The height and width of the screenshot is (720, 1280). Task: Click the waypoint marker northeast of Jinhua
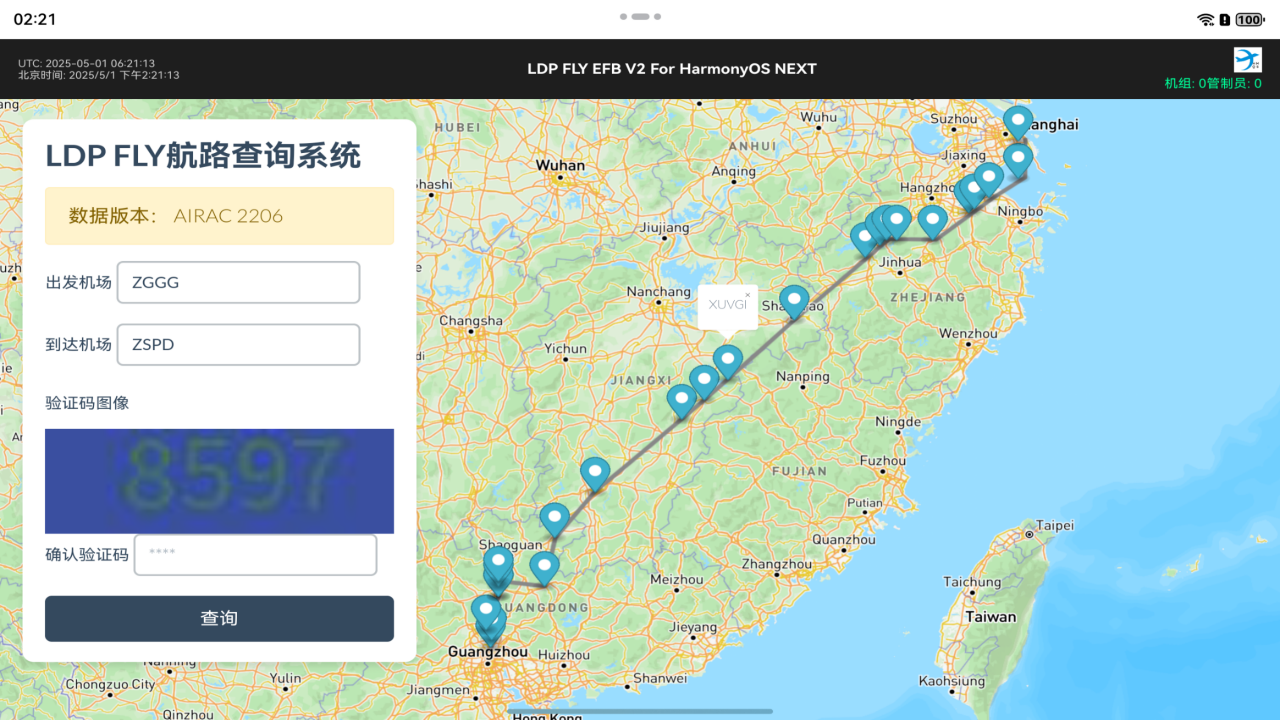coord(932,219)
